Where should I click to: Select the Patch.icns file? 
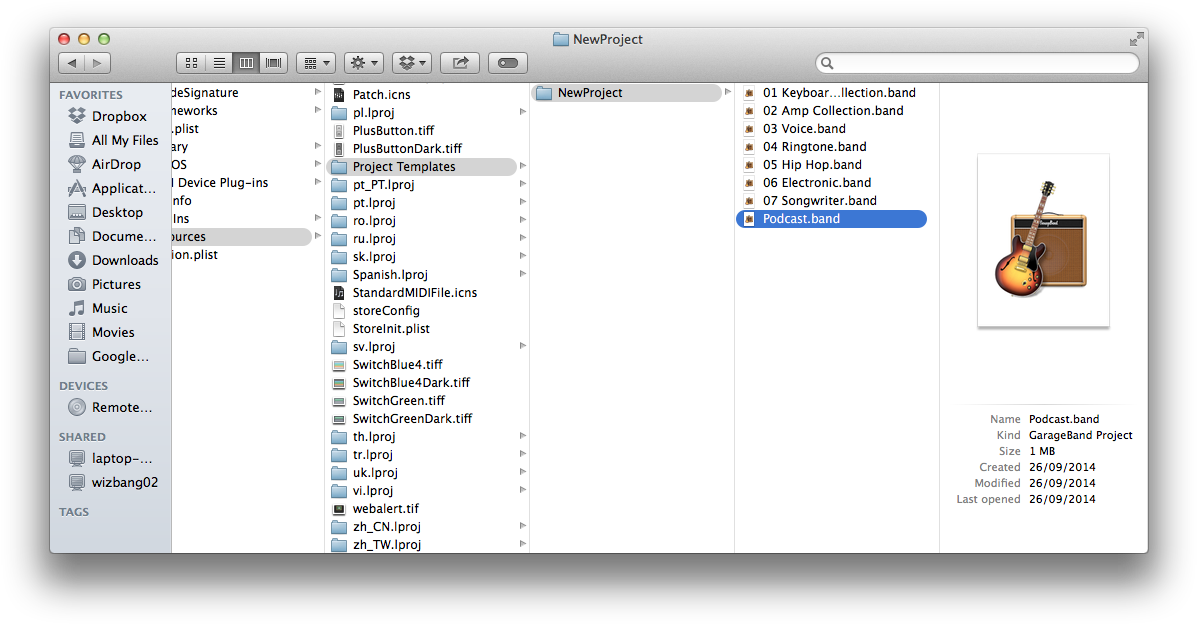(371, 95)
